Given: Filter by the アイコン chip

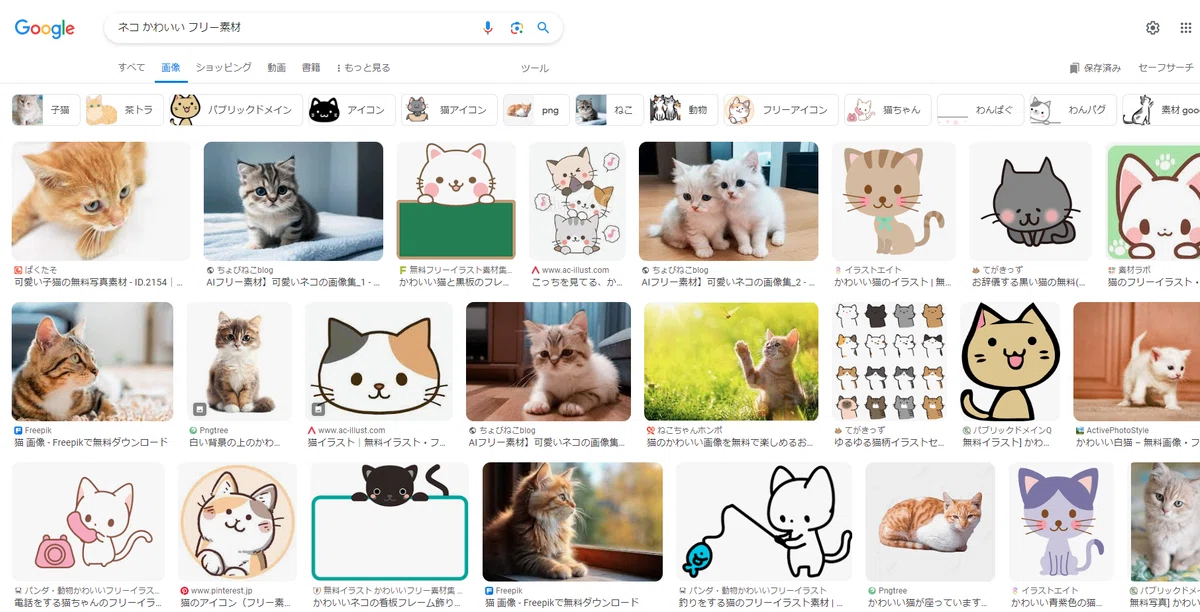Looking at the screenshot, I should tap(351, 110).
